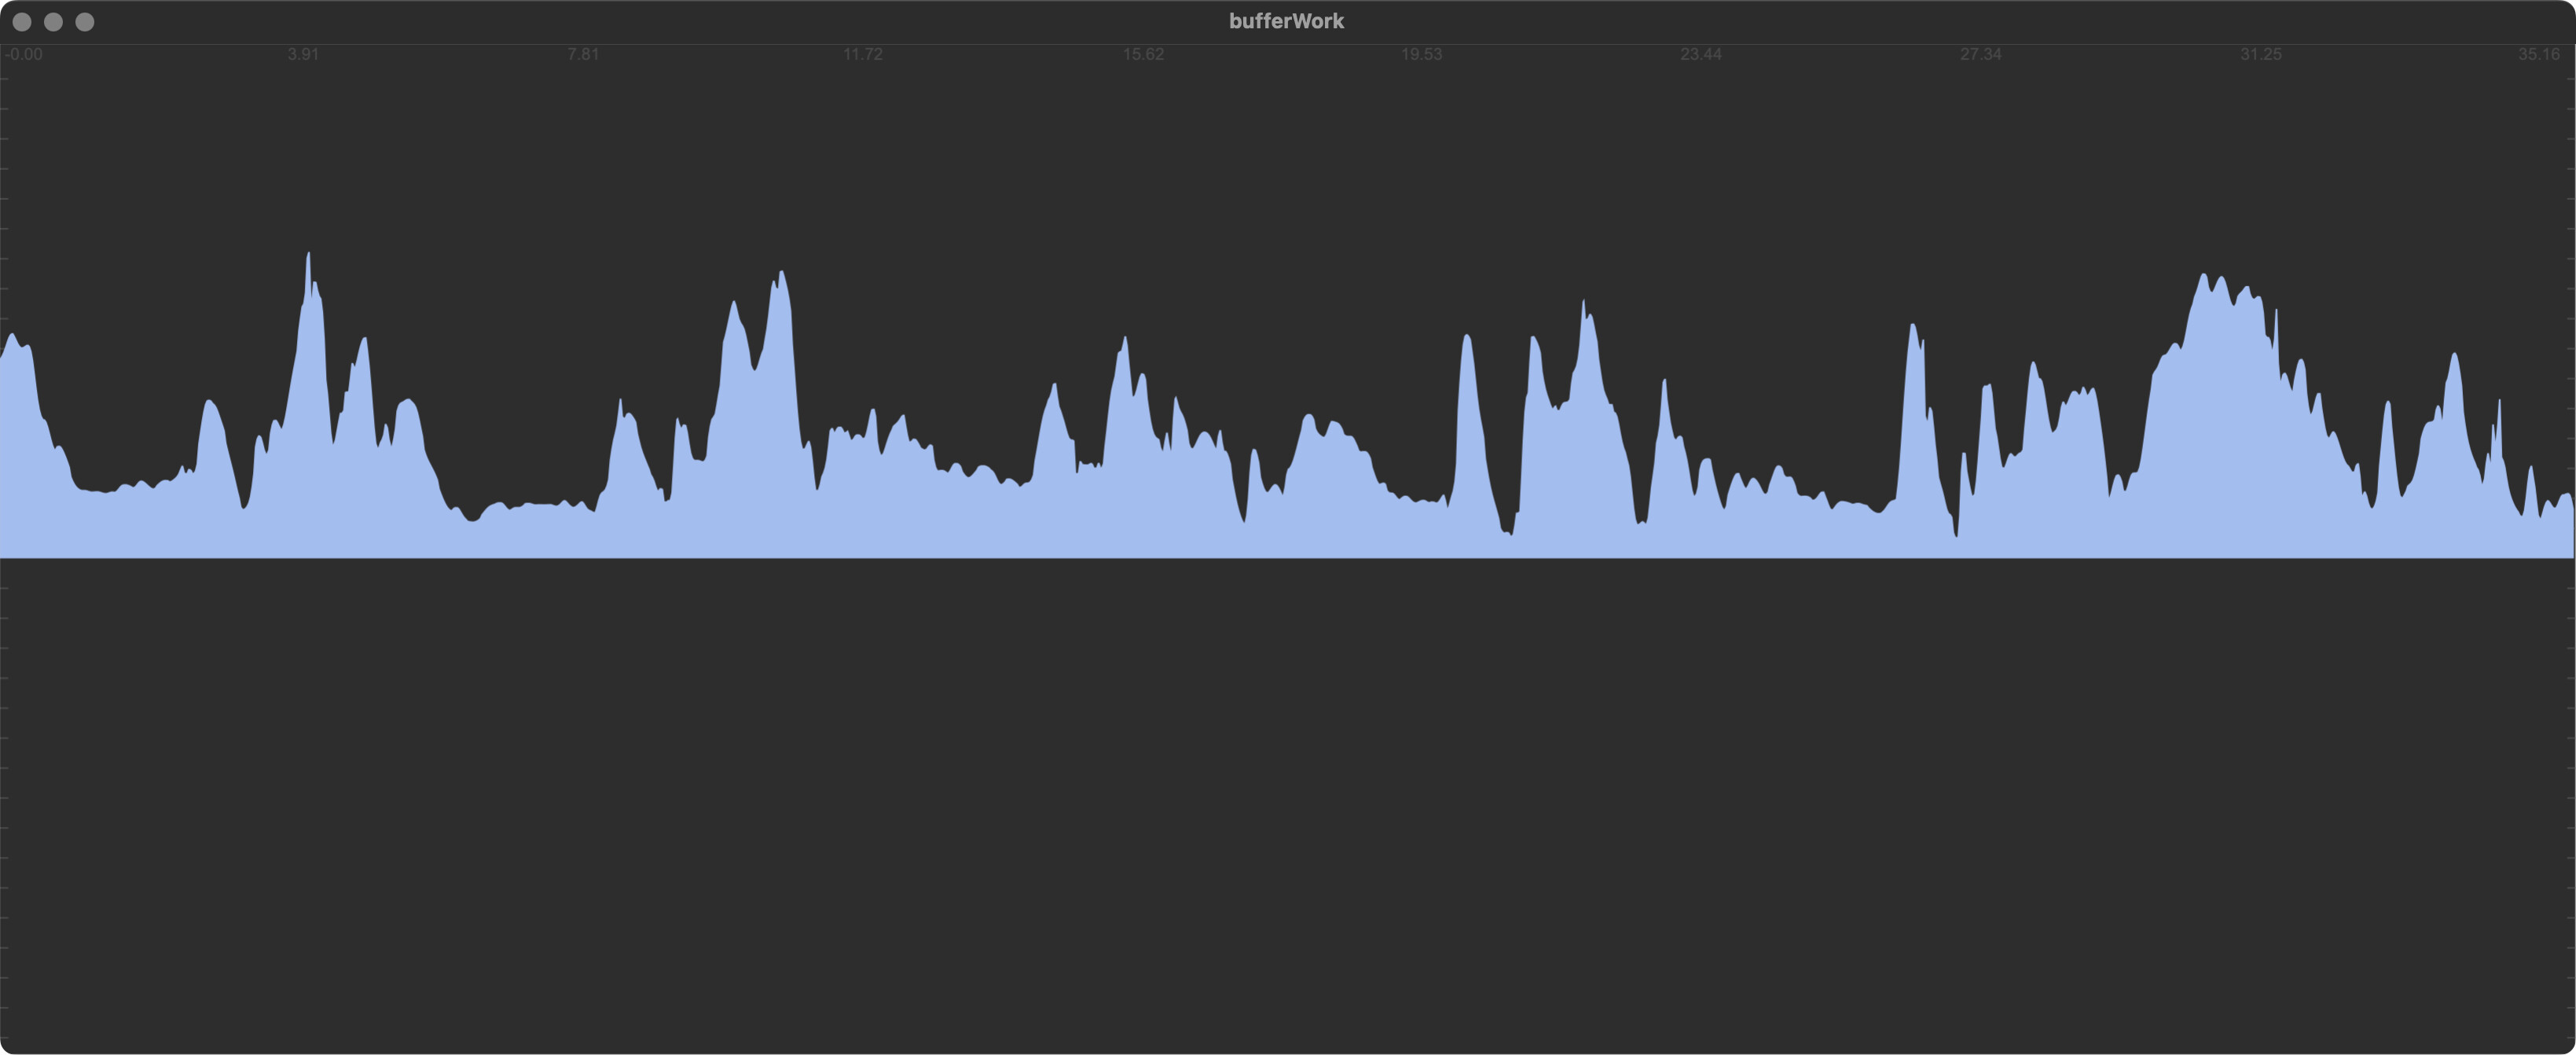
Task: Click the 23.44 time ruler label
Action: pyautogui.click(x=1701, y=54)
